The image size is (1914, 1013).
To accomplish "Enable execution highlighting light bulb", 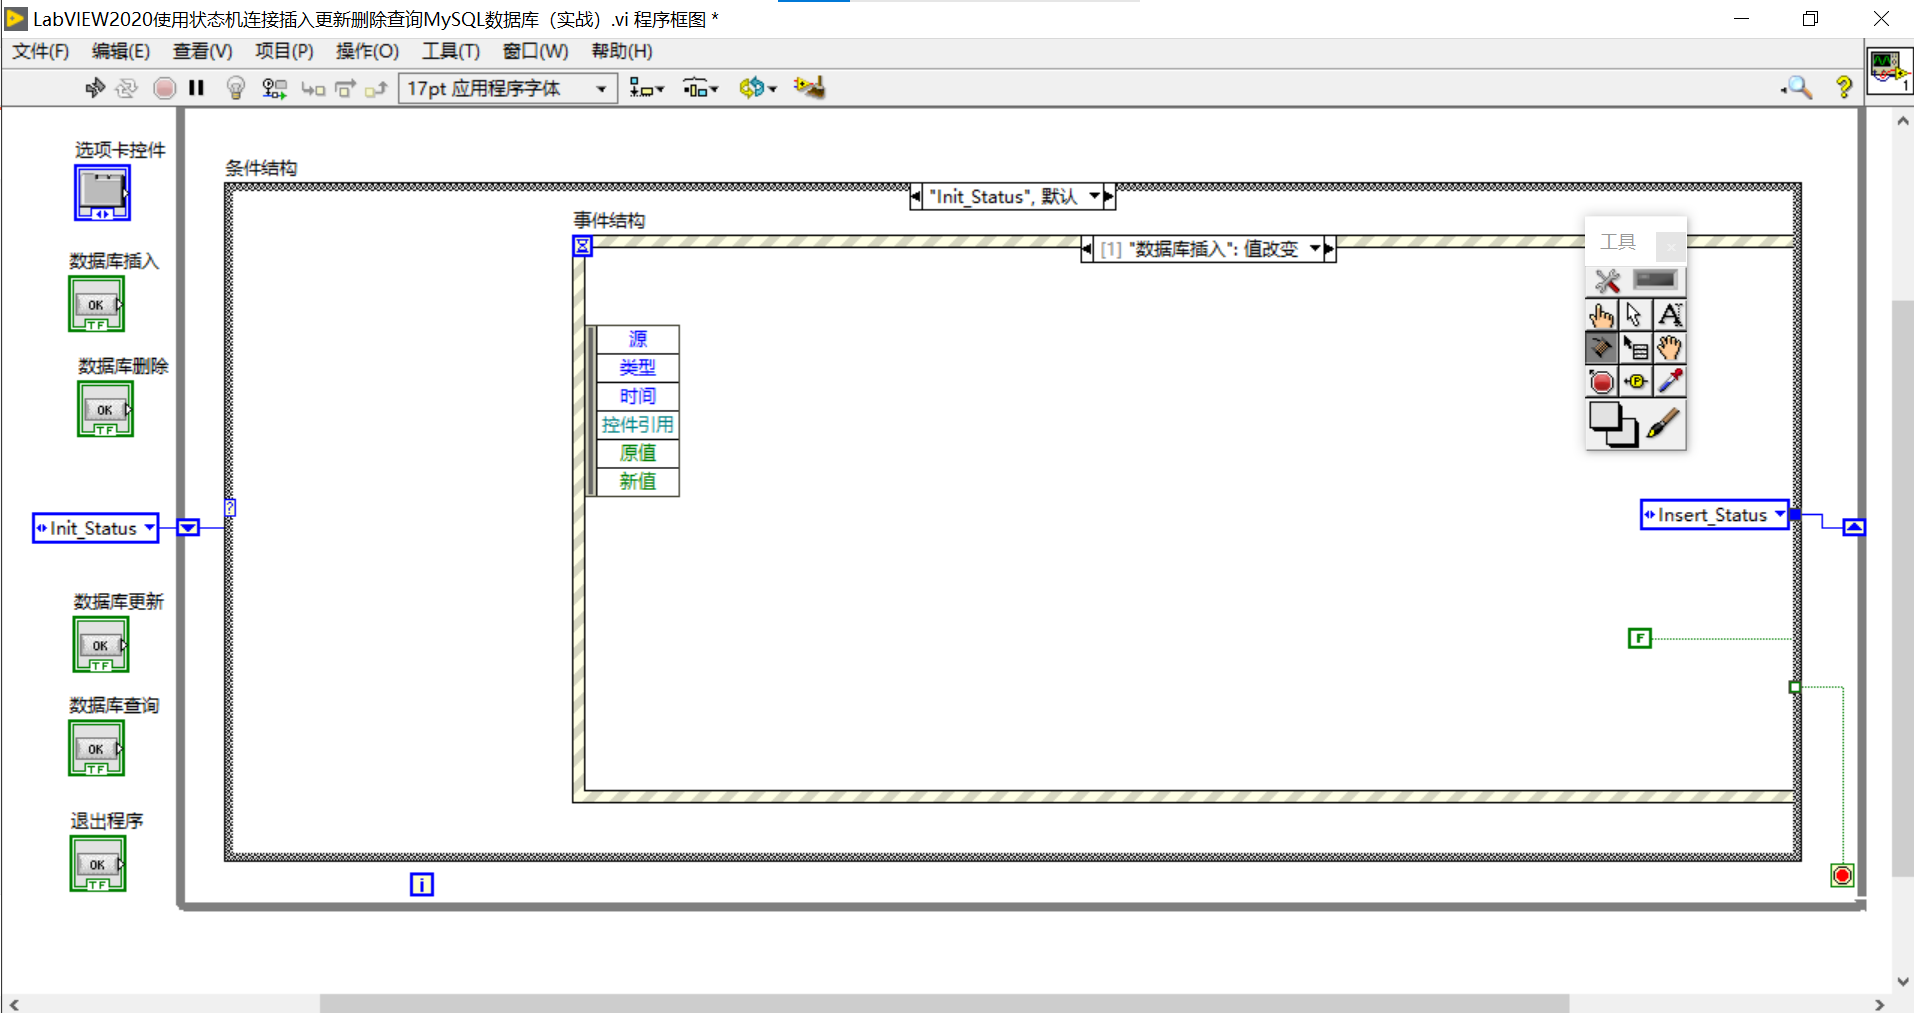I will [x=235, y=88].
